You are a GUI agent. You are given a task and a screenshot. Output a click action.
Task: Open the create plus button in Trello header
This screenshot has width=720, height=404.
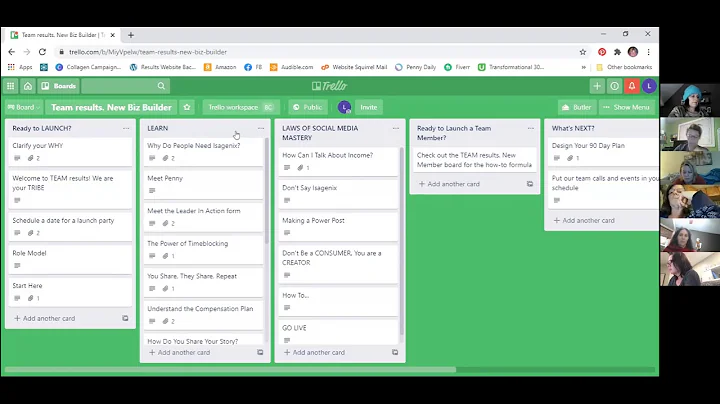coord(597,86)
